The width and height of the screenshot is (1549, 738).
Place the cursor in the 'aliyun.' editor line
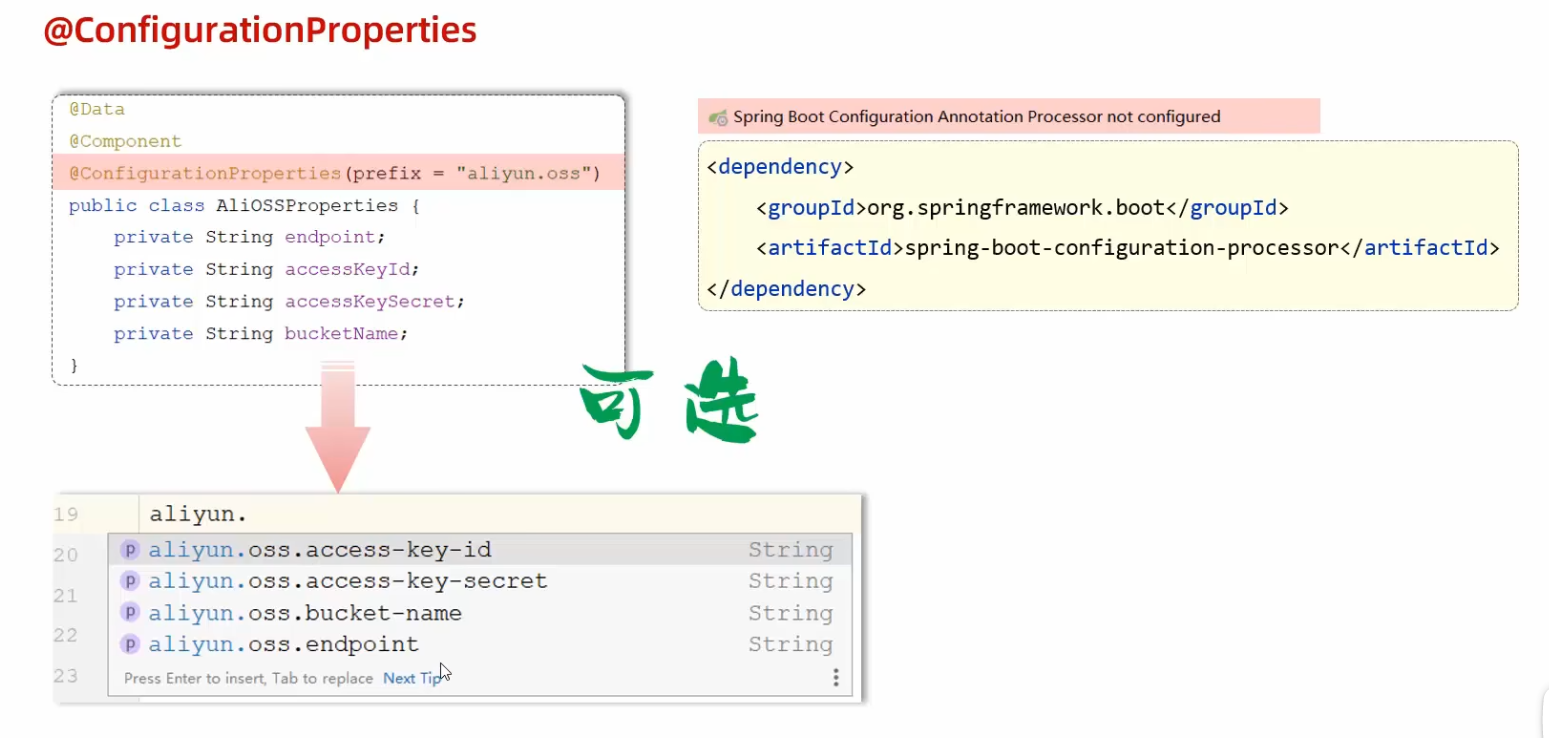pyautogui.click(x=500, y=515)
